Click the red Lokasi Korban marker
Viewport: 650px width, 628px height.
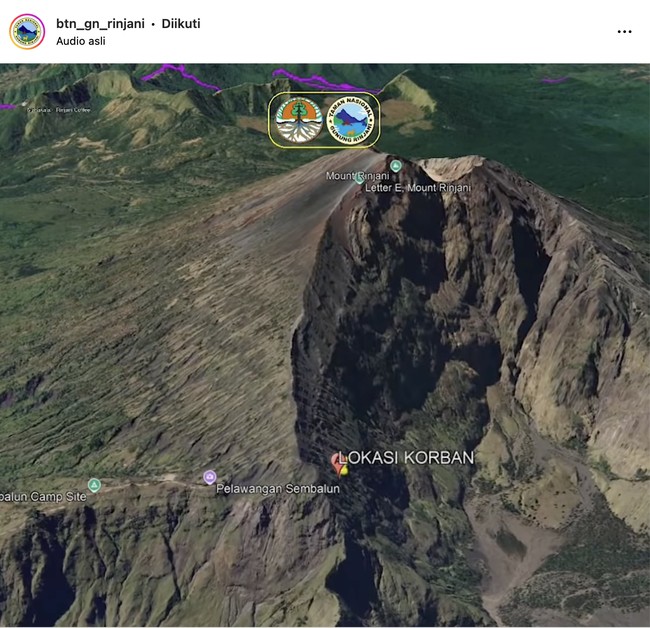[x=340, y=462]
